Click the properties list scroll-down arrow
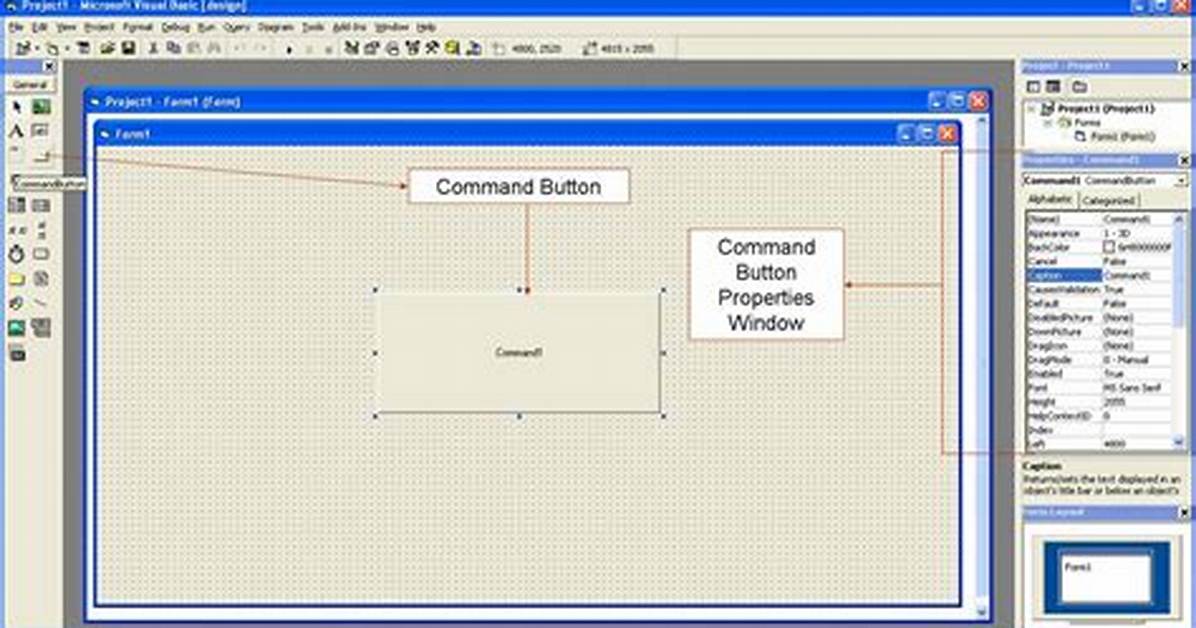This screenshot has height=628, width=1196. point(1178,442)
